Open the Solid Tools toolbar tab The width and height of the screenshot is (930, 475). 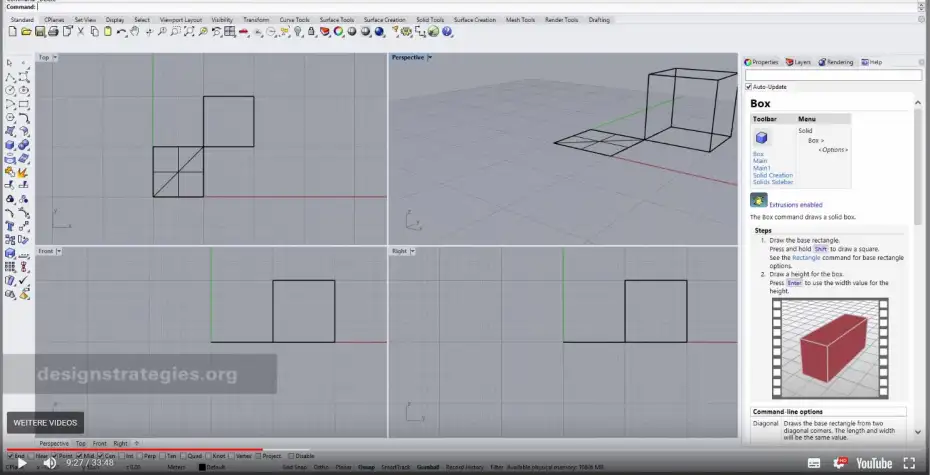click(x=430, y=20)
